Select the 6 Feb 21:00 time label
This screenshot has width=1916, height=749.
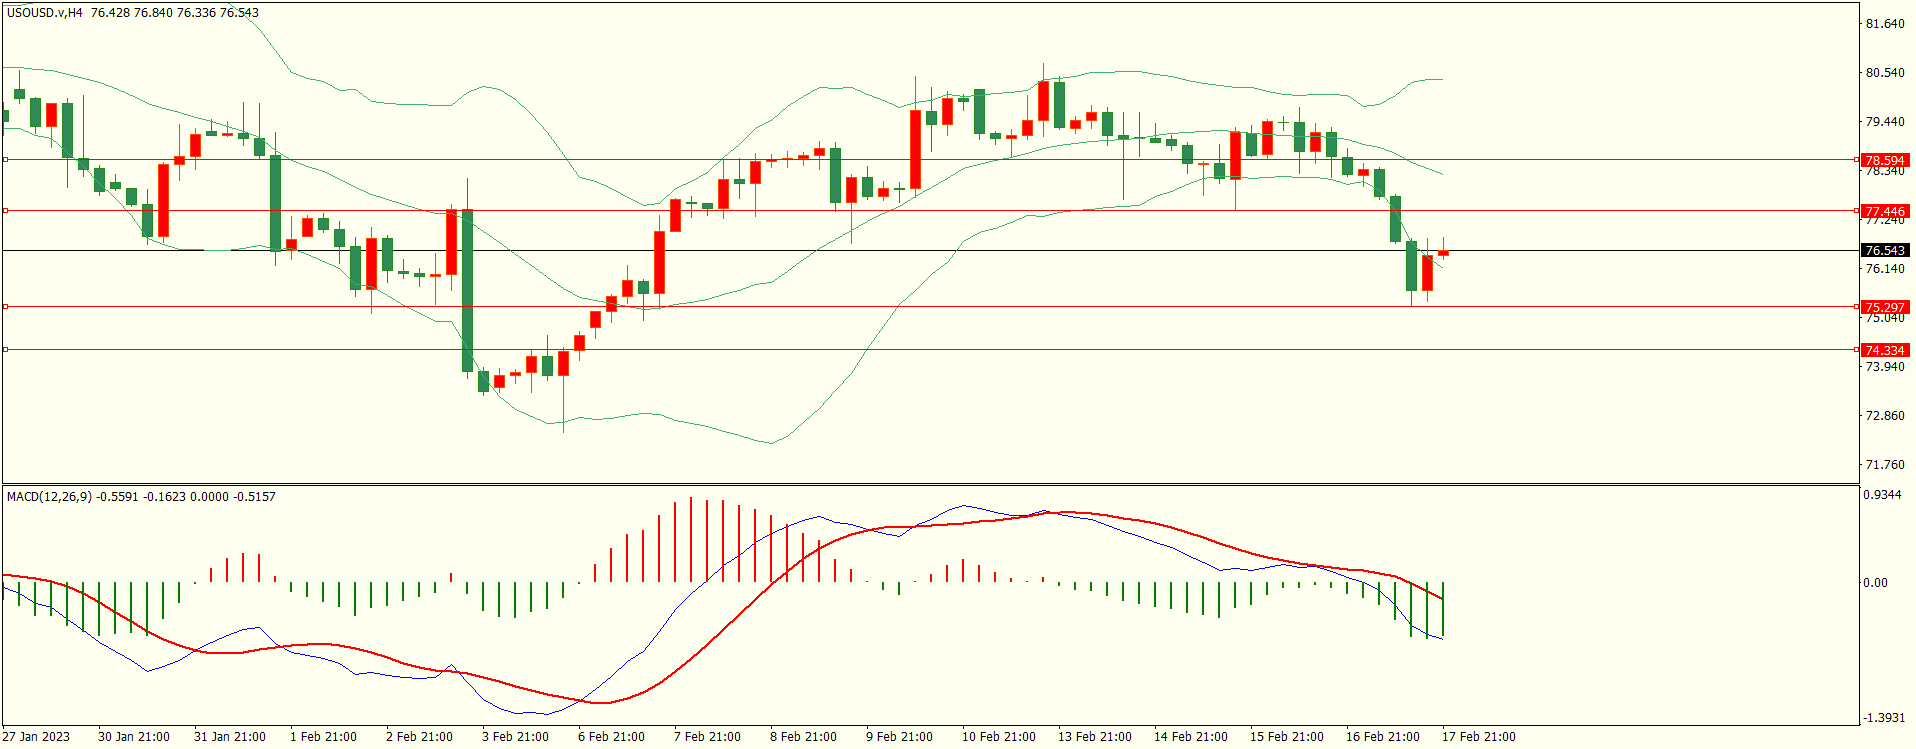[611, 737]
